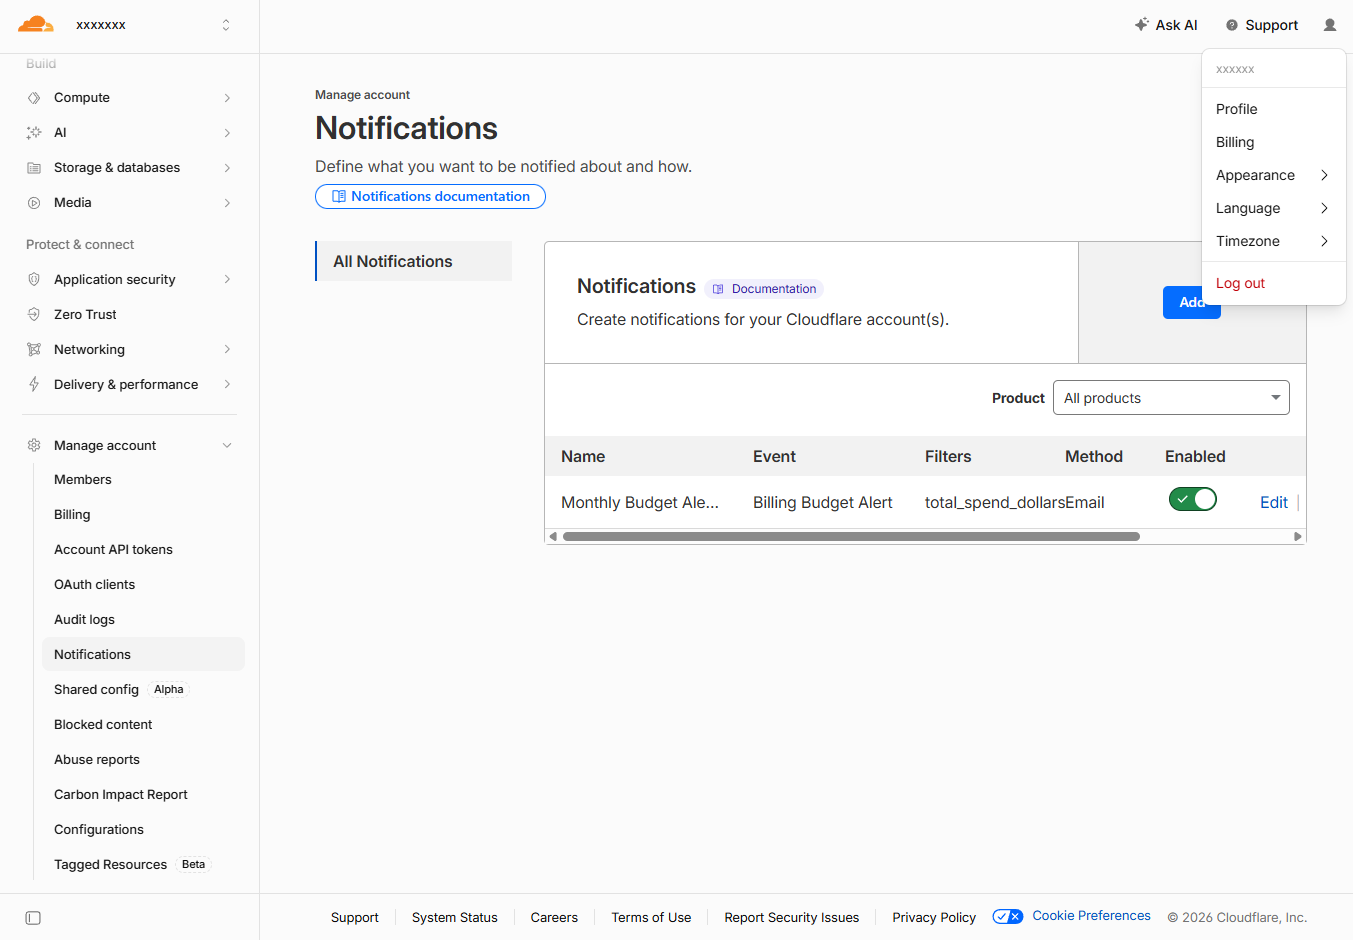Click the Networking icon

(34, 350)
